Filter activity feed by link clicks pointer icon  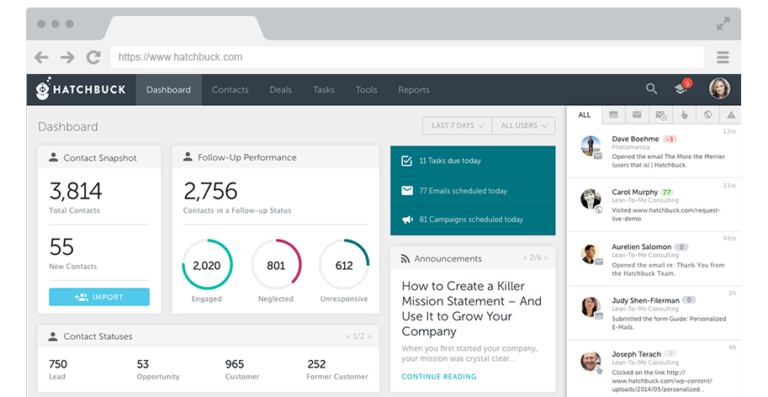point(684,115)
